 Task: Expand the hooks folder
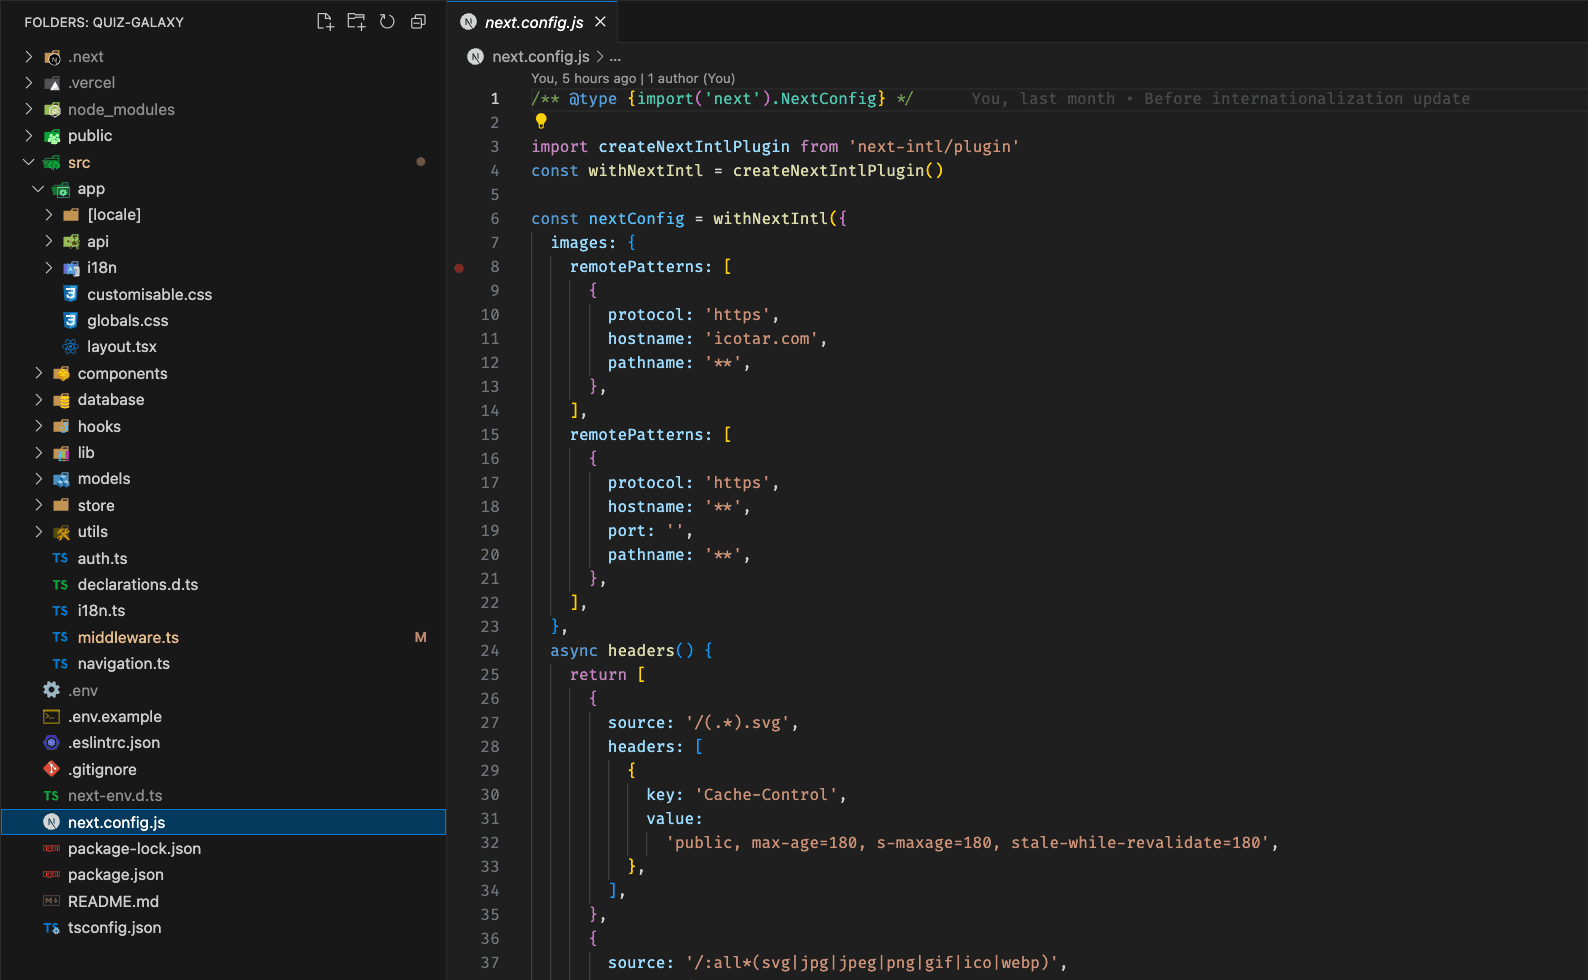tap(38, 426)
